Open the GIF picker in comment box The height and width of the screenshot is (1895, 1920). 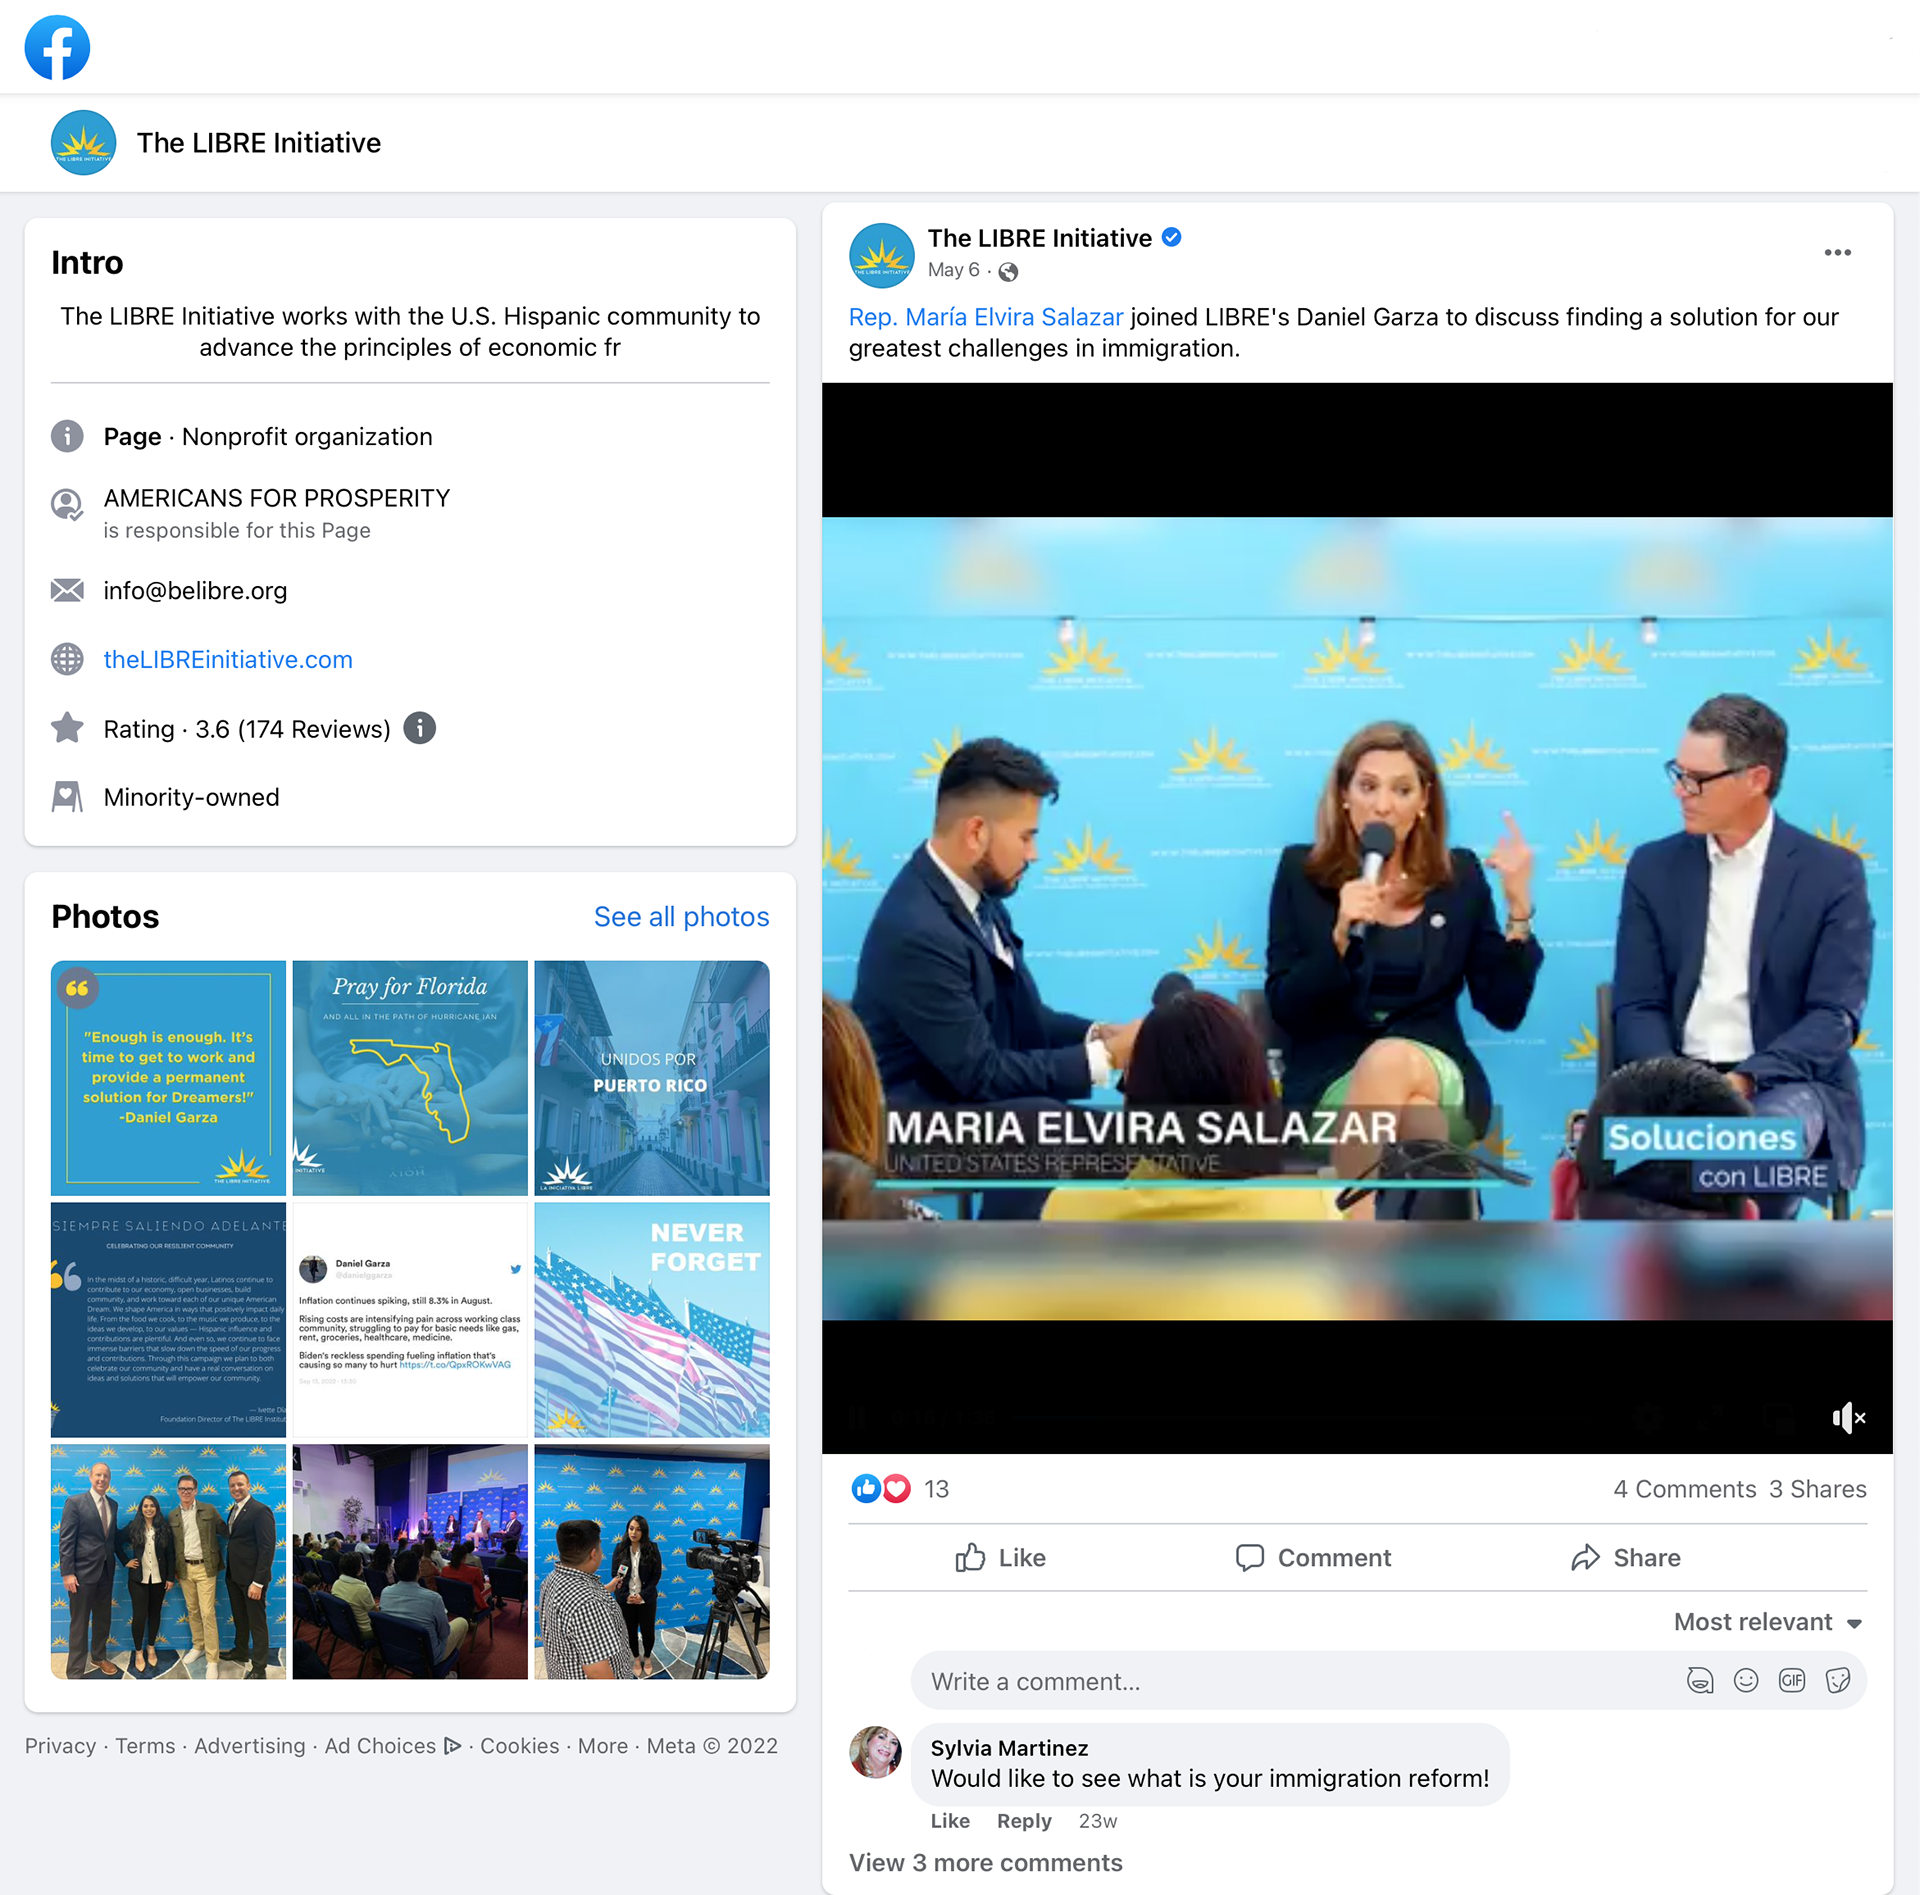pyautogui.click(x=1792, y=1681)
